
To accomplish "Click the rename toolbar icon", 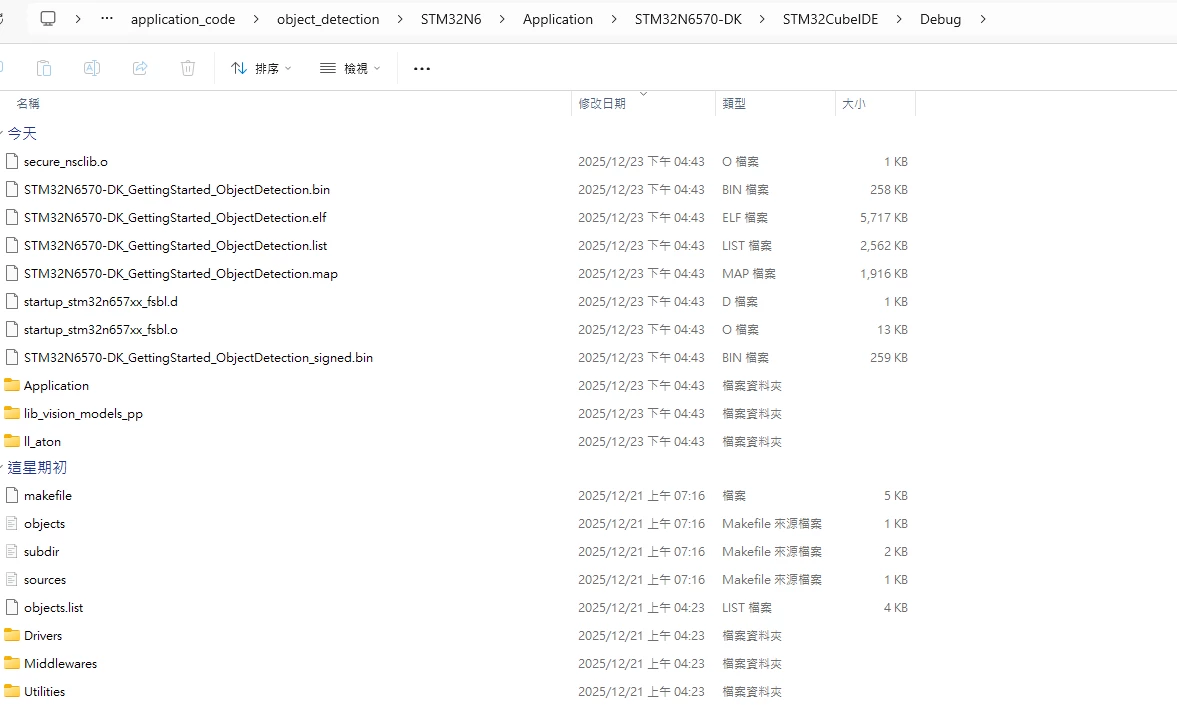I will (92, 68).
